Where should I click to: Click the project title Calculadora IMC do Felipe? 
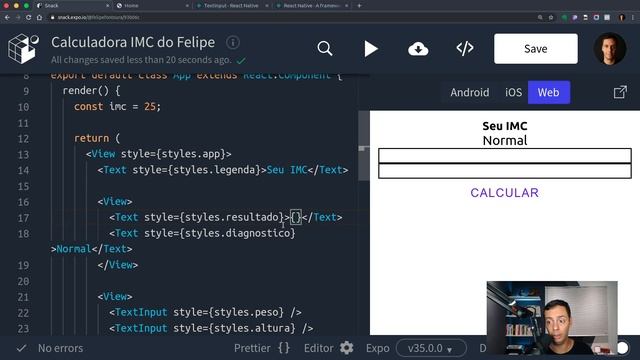(x=133, y=42)
